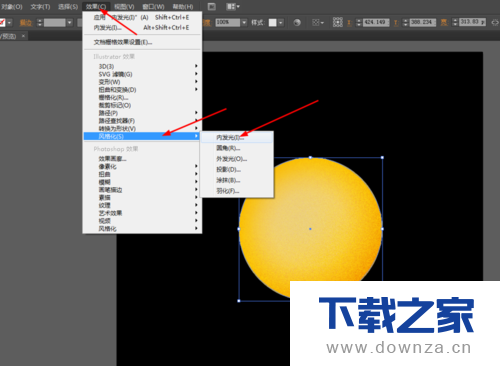Choose 圆角(R)... in stylize submenu

237,148
